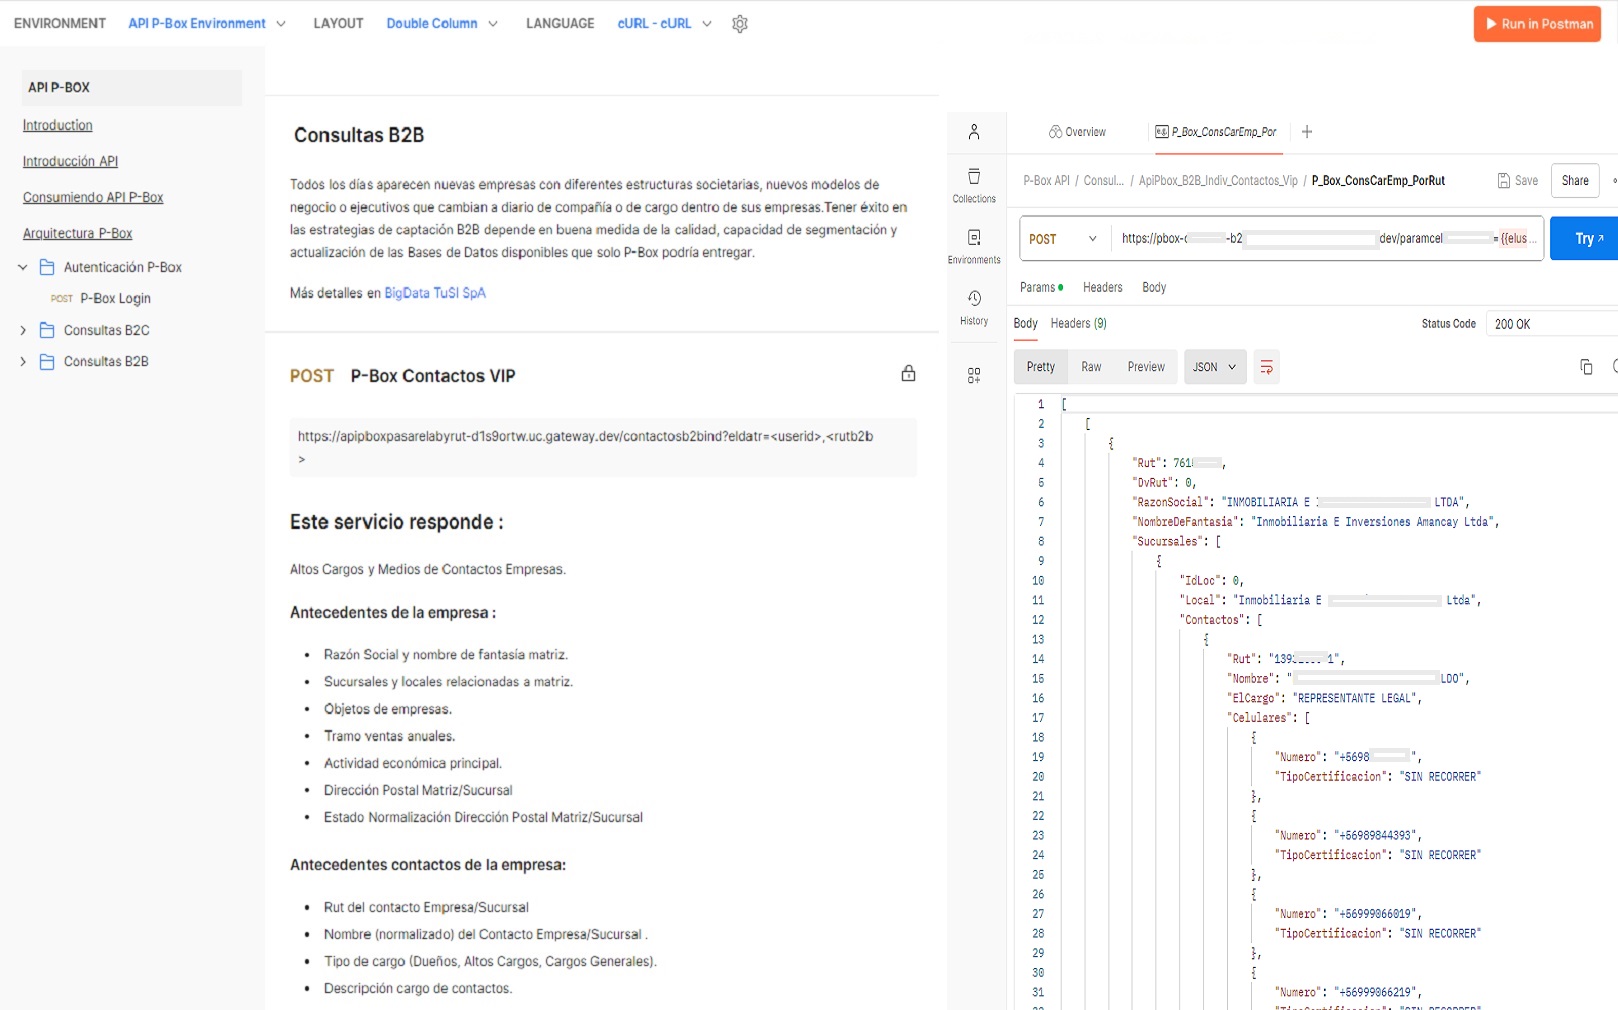Open History in Postman sidebar
The width and height of the screenshot is (1618, 1010).
(x=974, y=308)
